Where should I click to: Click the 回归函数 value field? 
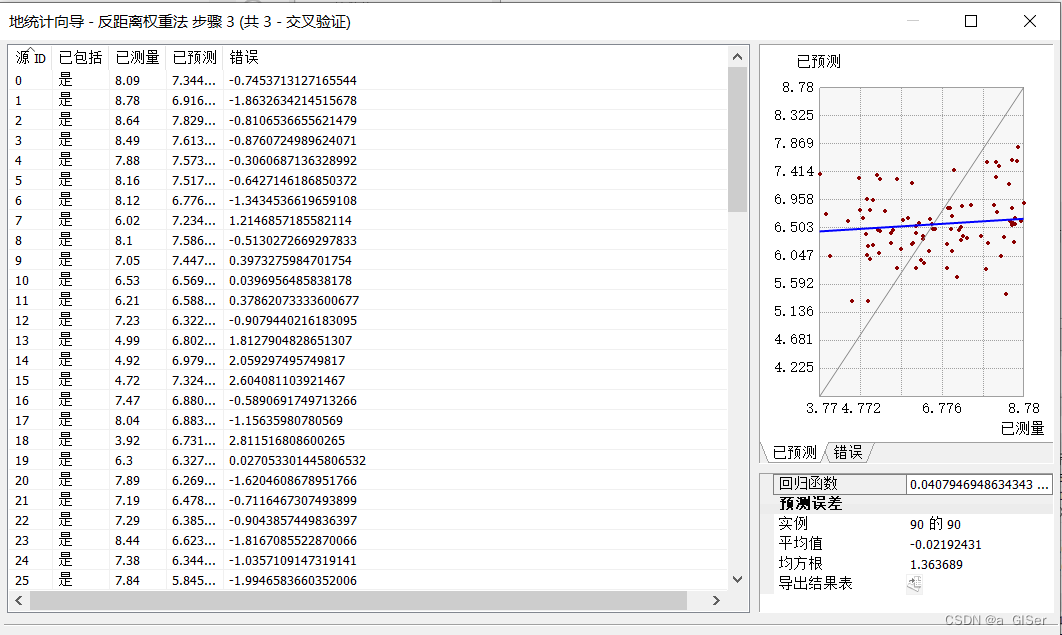979,484
